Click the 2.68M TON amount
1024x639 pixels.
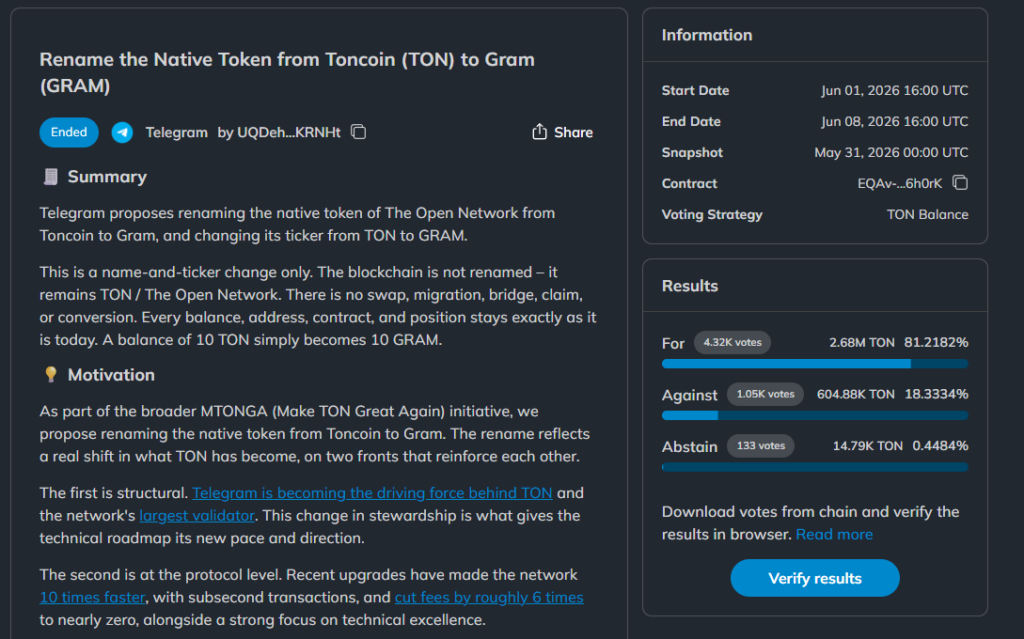pyautogui.click(x=861, y=342)
